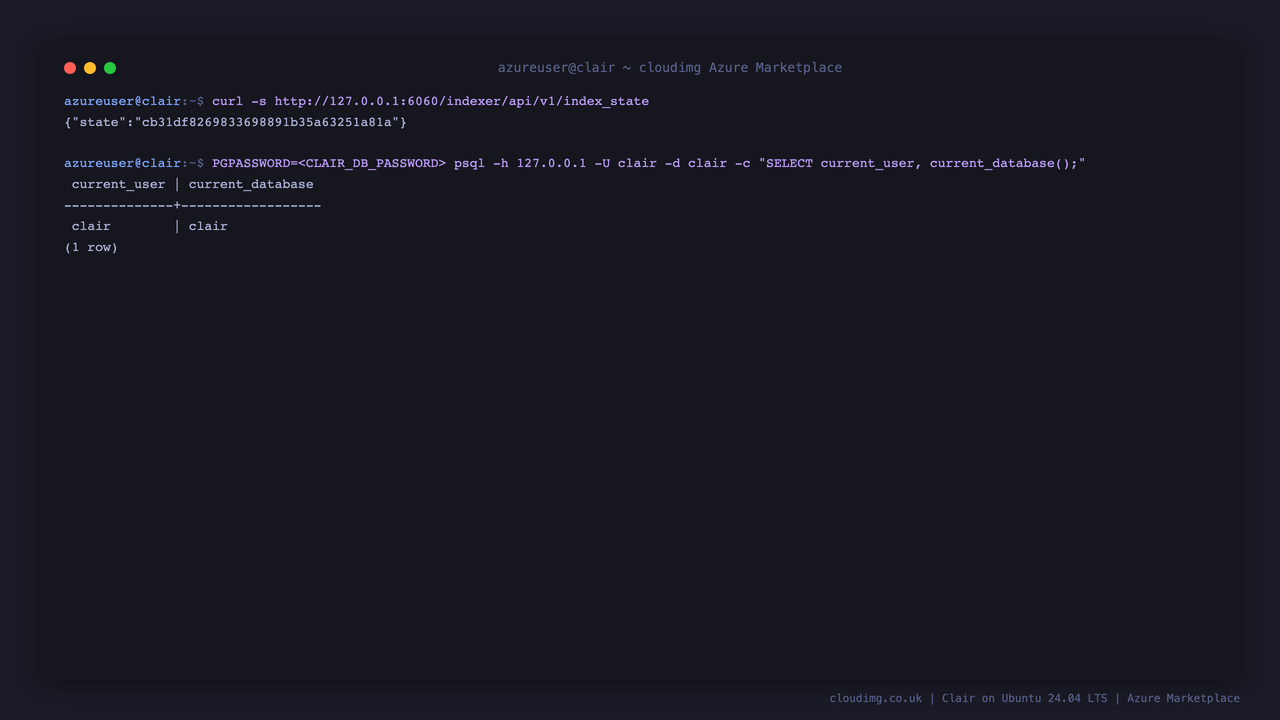Image resolution: width=1280 pixels, height=720 pixels.
Task: Click the 'clair' value under current_user
Action: pos(91,226)
